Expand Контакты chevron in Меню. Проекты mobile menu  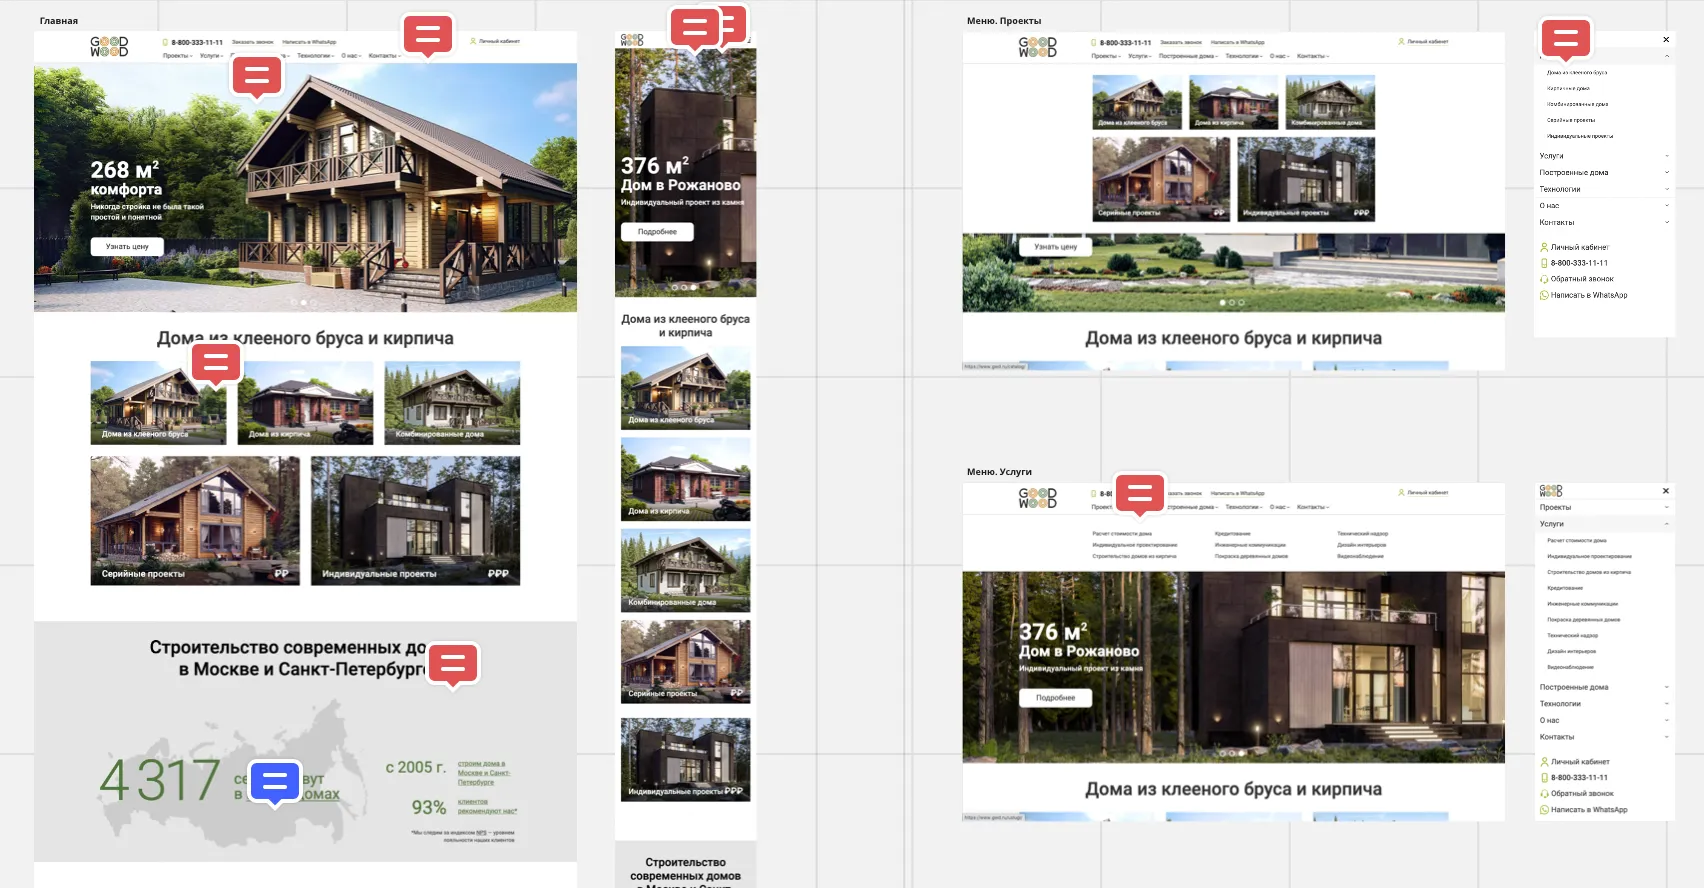(1667, 222)
